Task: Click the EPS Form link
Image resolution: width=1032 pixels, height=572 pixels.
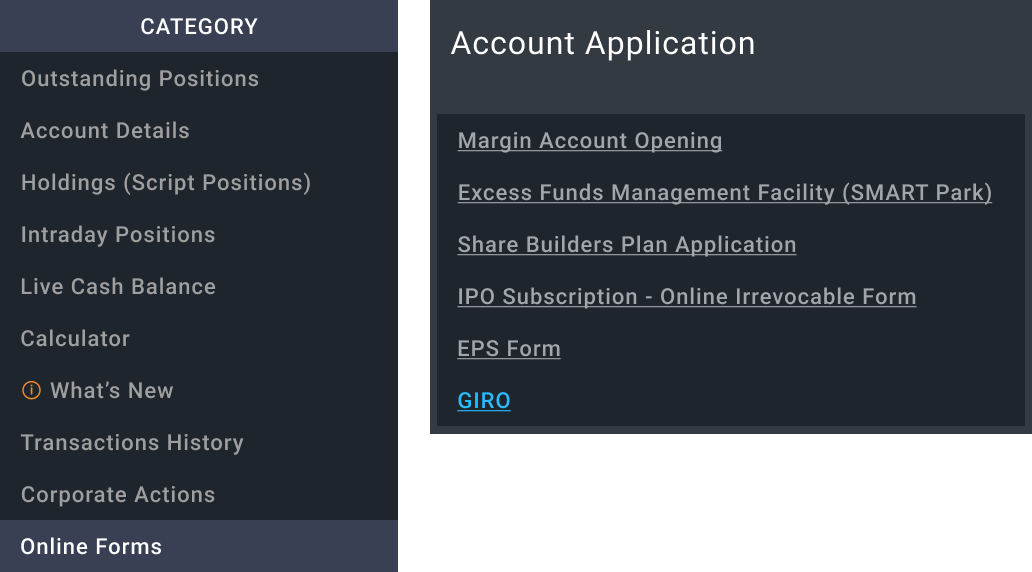Action: [x=509, y=349]
